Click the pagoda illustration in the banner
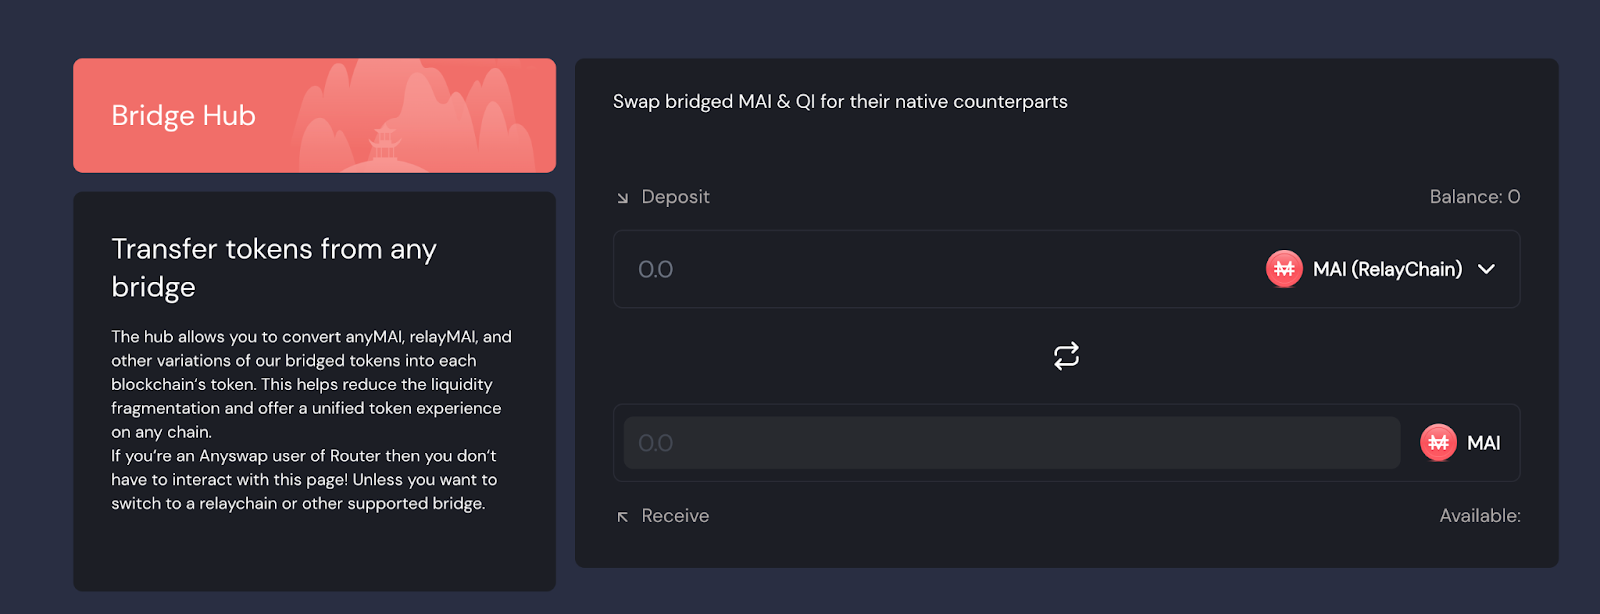1600x614 pixels. [x=384, y=144]
